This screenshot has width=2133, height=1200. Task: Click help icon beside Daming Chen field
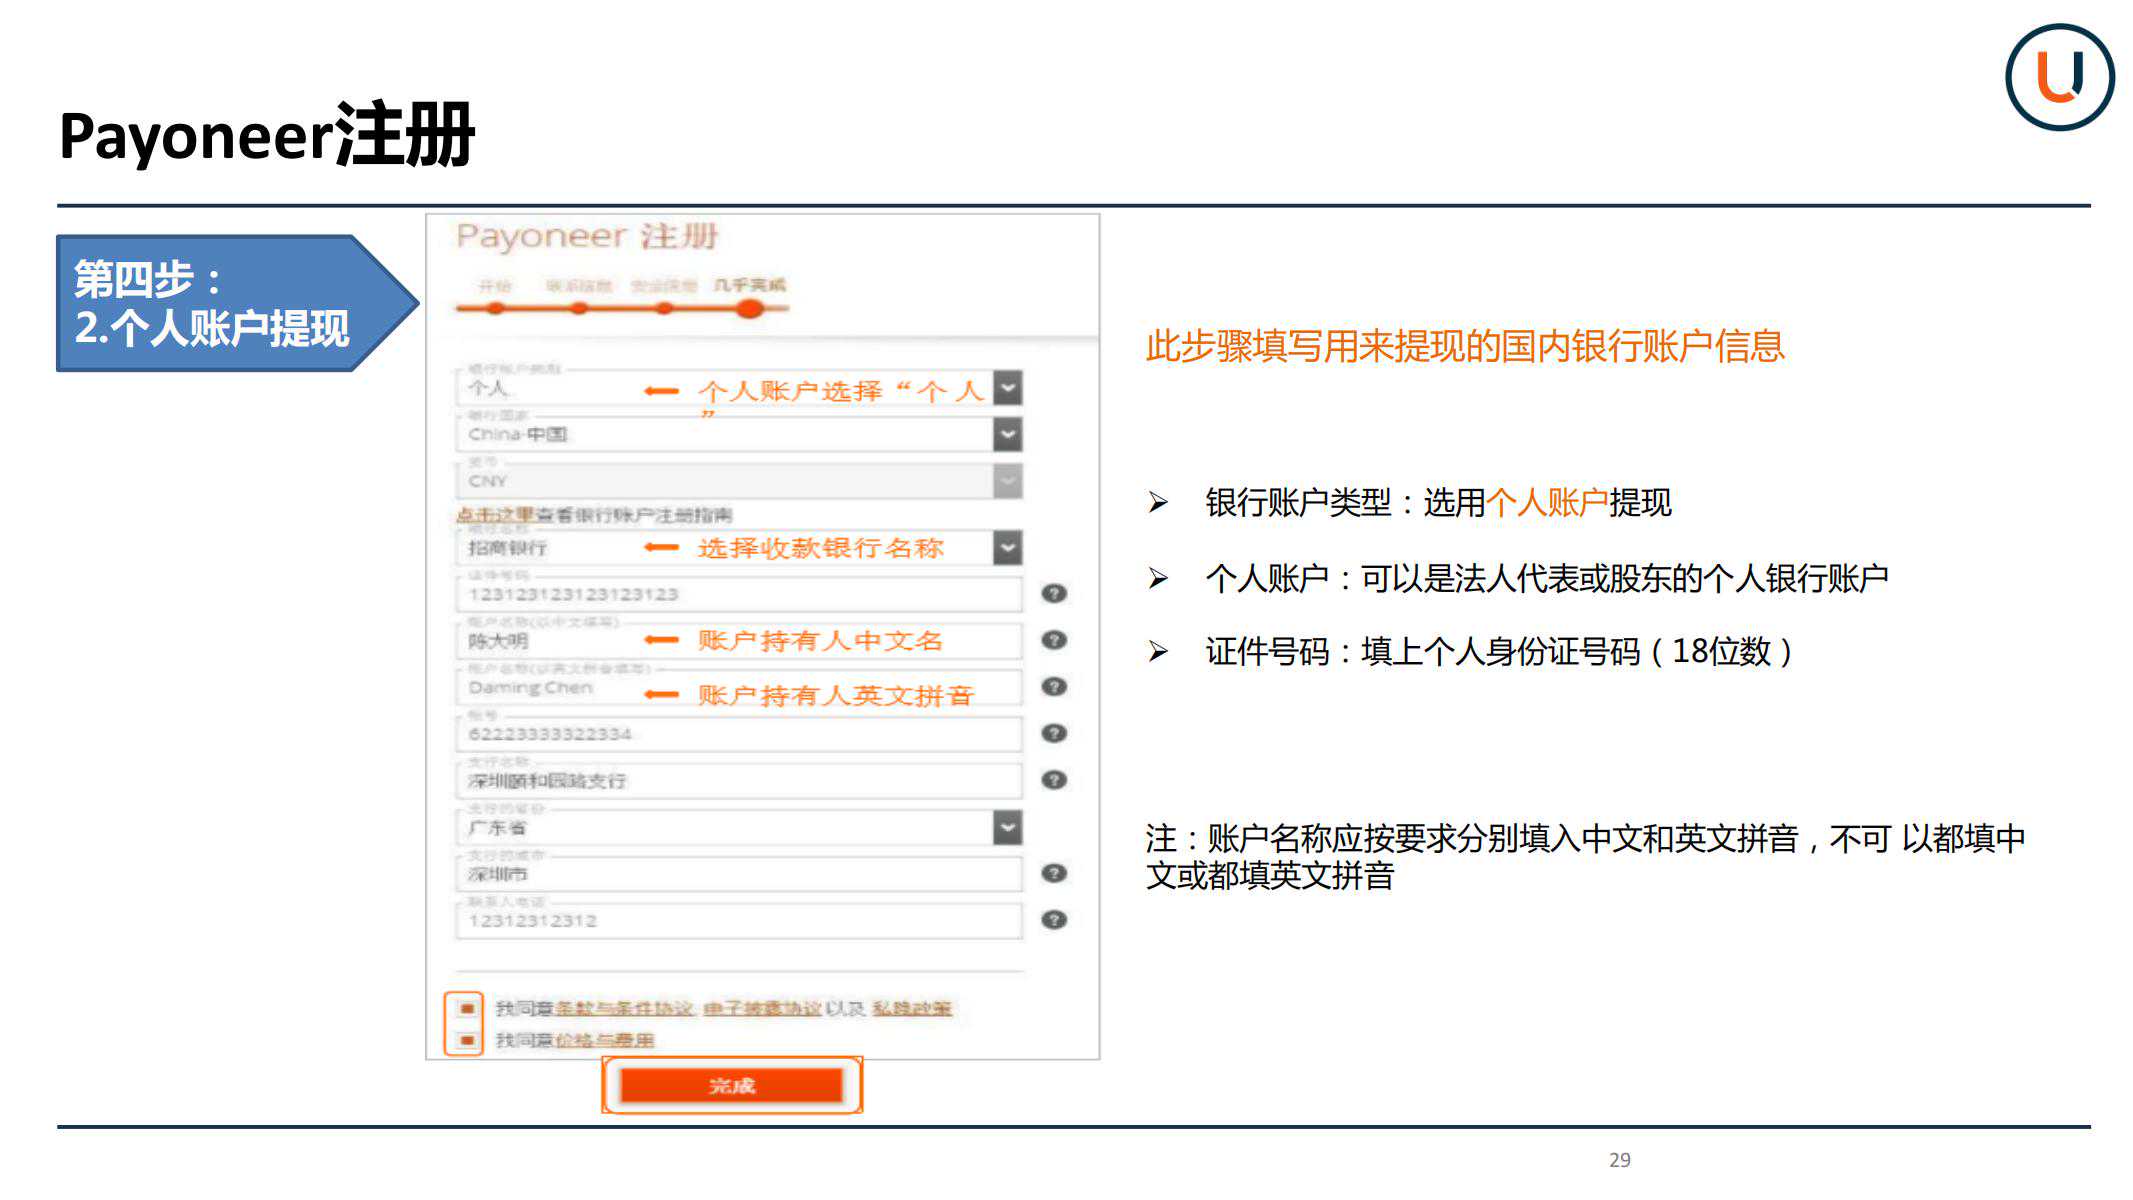click(x=1054, y=686)
